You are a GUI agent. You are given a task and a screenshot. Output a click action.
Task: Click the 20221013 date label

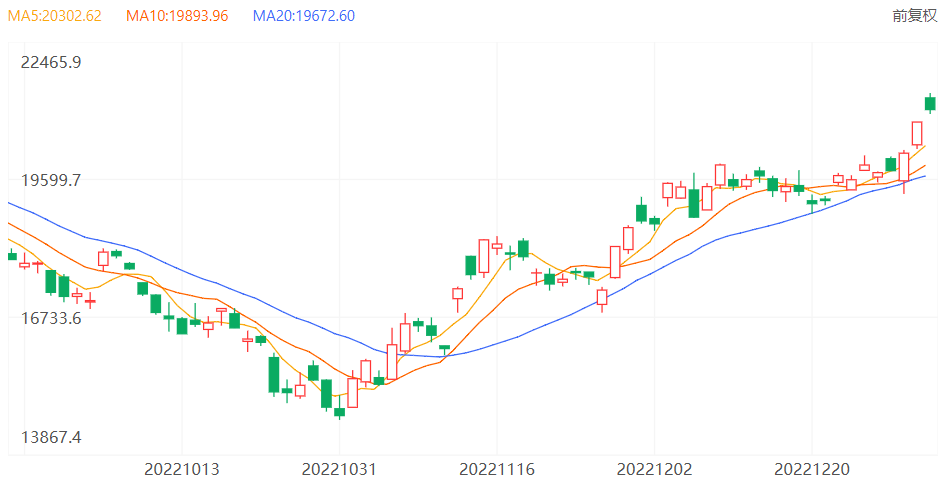pos(182,469)
